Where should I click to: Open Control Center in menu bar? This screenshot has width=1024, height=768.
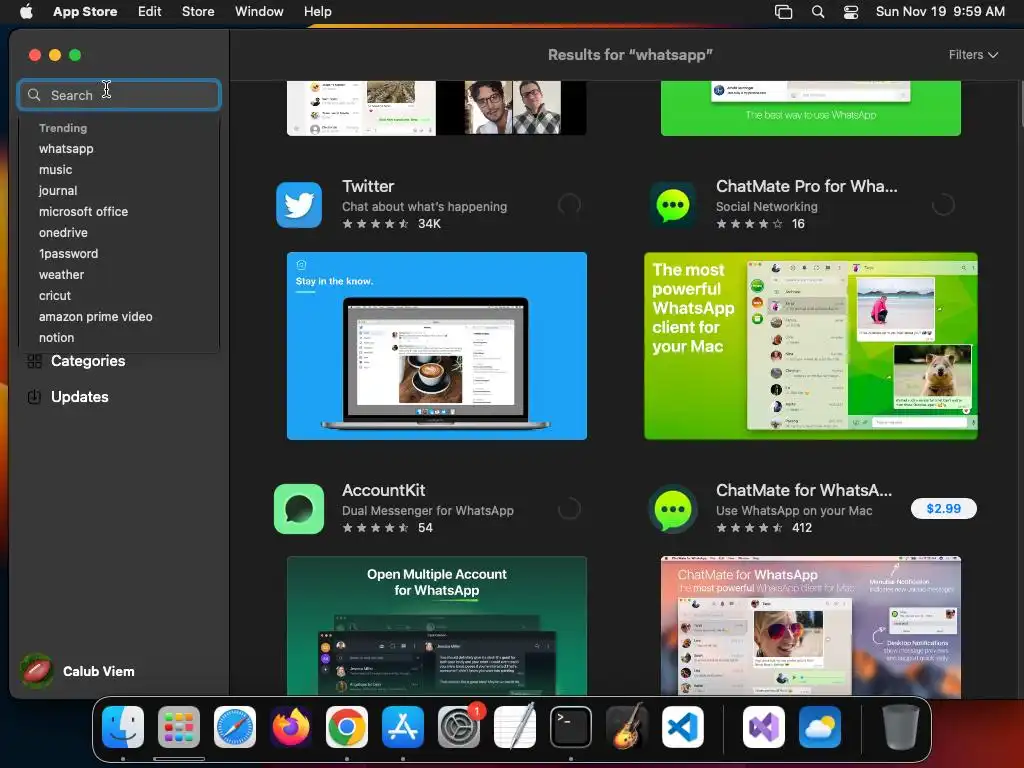click(851, 12)
